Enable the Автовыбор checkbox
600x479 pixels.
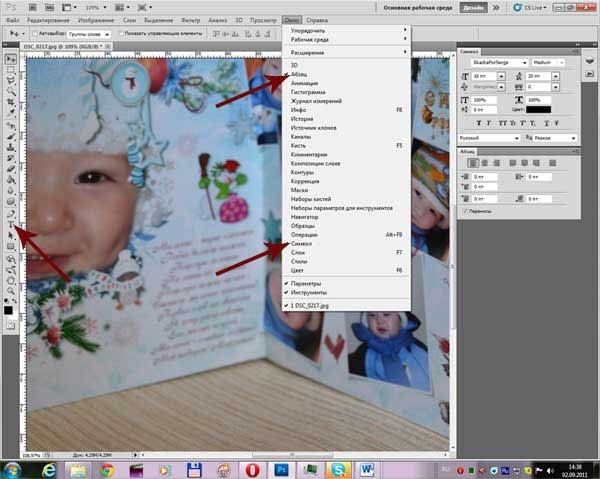coord(35,34)
